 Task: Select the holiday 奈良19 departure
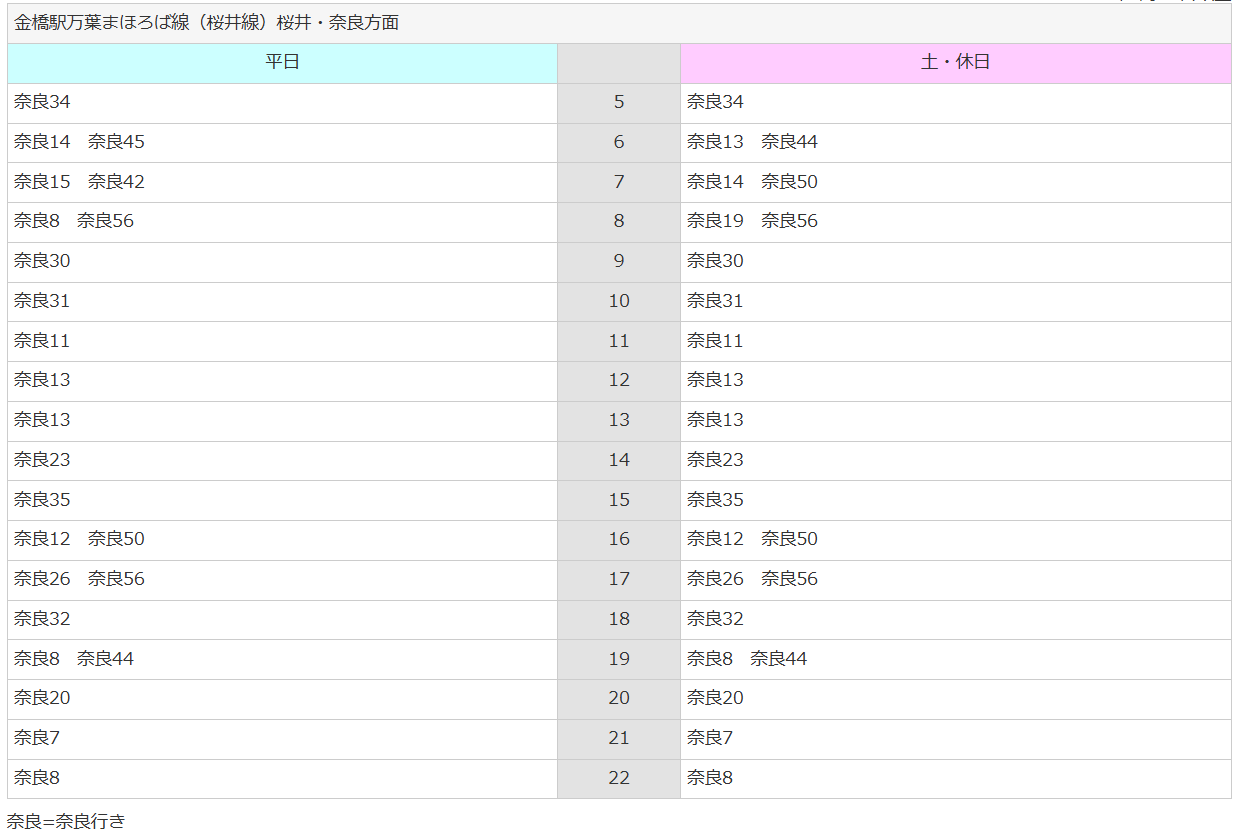tap(715, 221)
